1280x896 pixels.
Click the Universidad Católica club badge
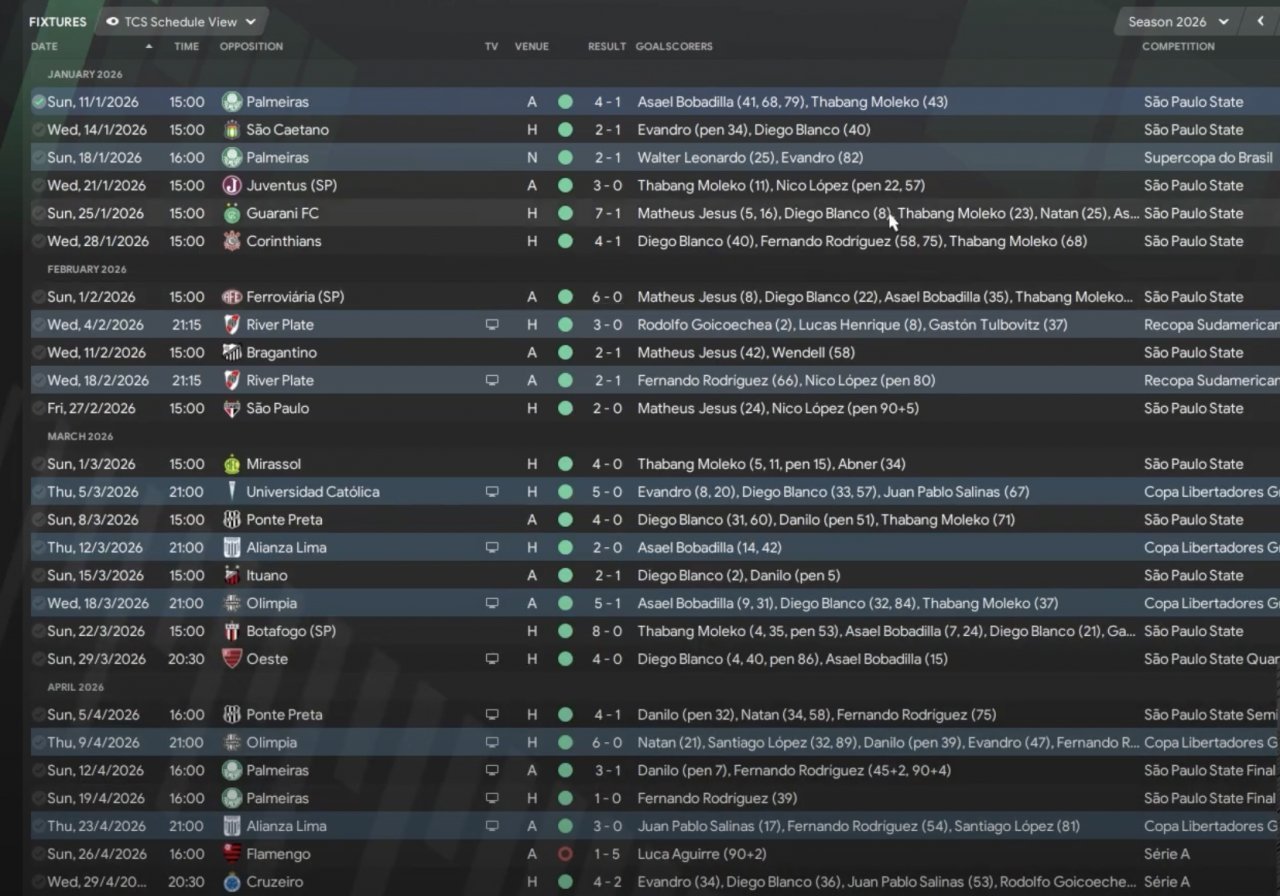coord(231,492)
